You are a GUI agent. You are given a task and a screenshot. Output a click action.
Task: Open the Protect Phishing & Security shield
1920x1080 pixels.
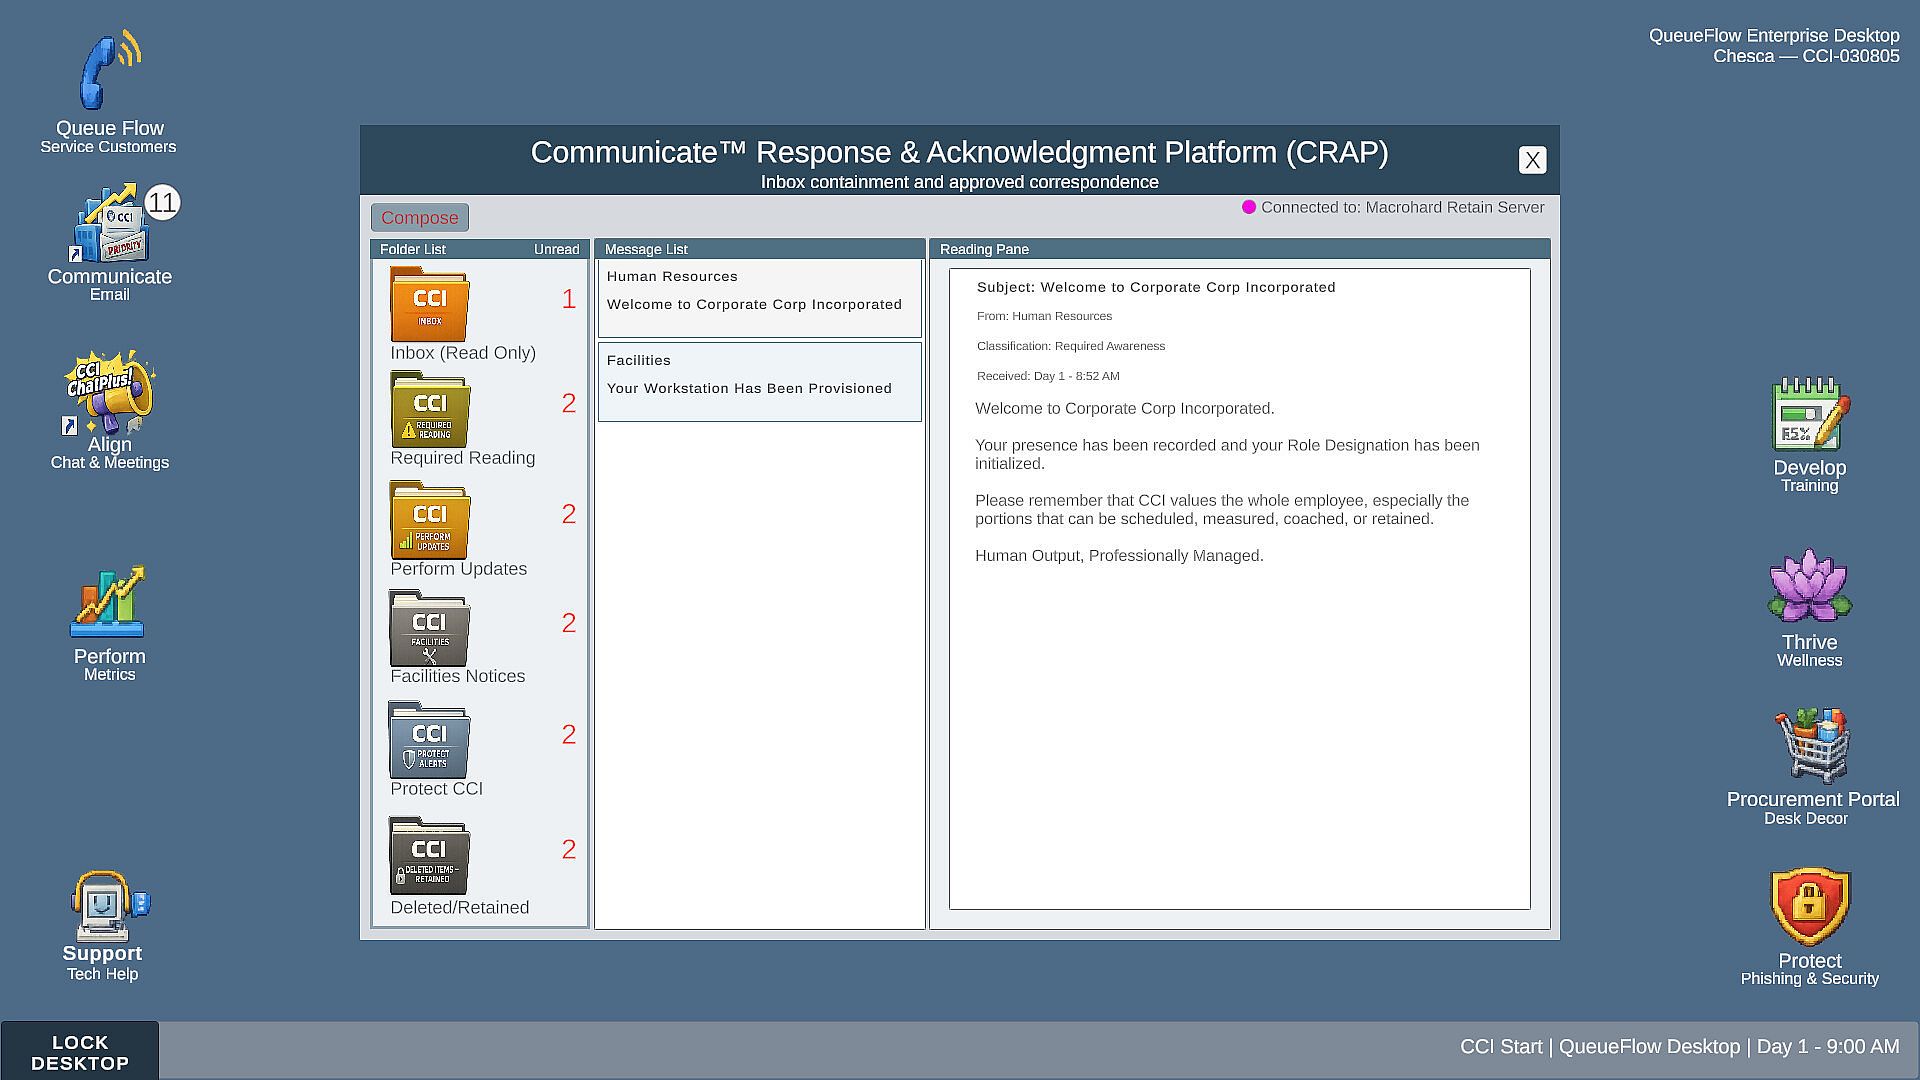(x=1810, y=906)
